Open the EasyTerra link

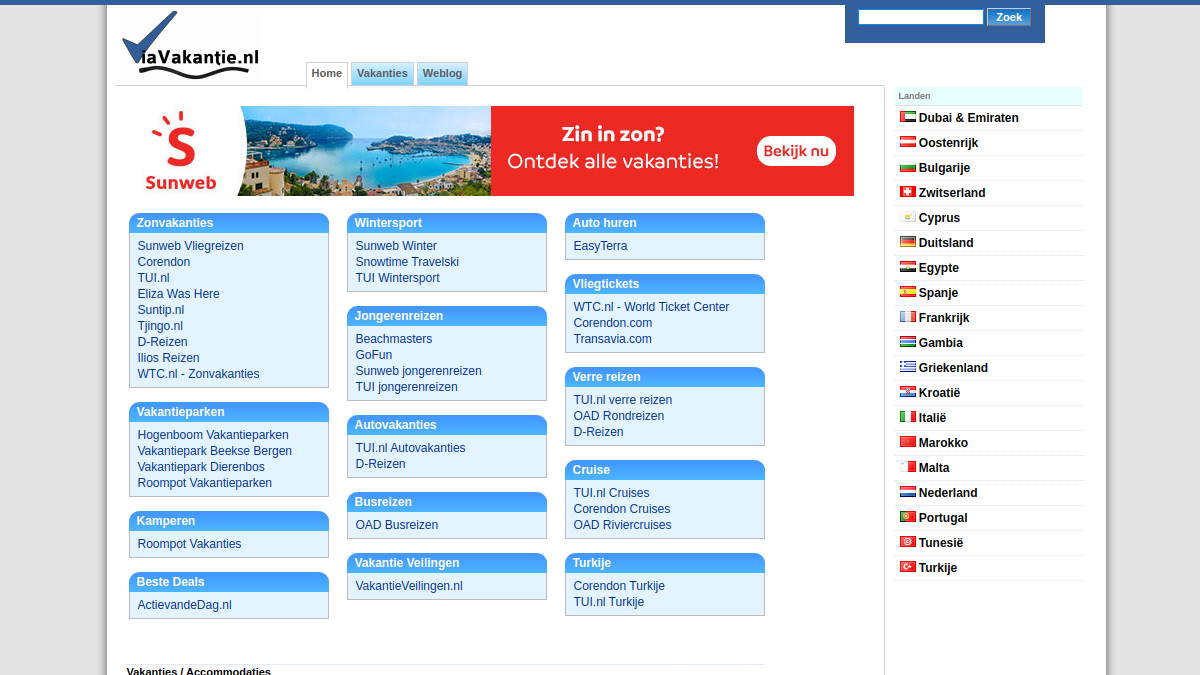coord(601,246)
